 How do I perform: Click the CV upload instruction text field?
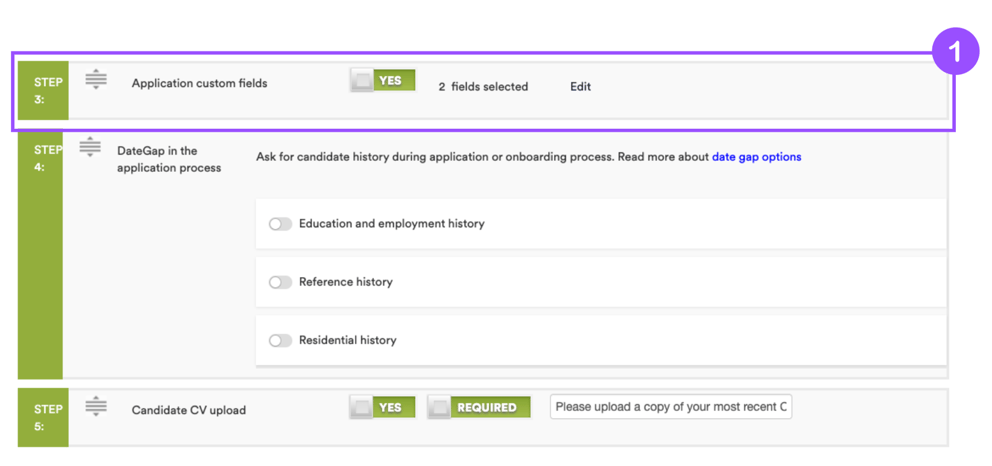(671, 407)
